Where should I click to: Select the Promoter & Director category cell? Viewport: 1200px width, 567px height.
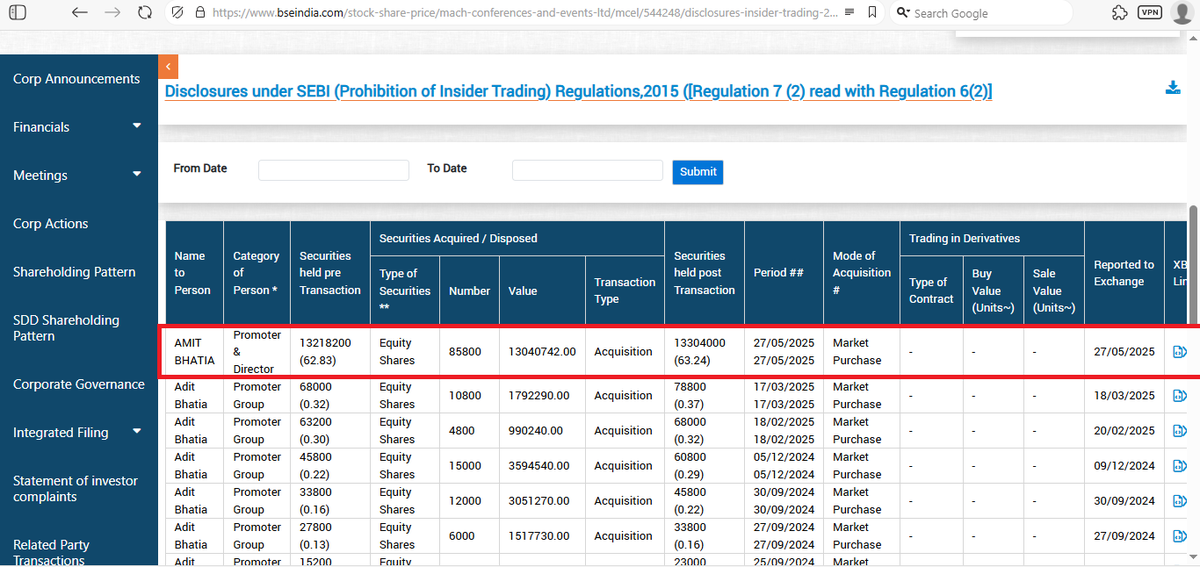257,351
